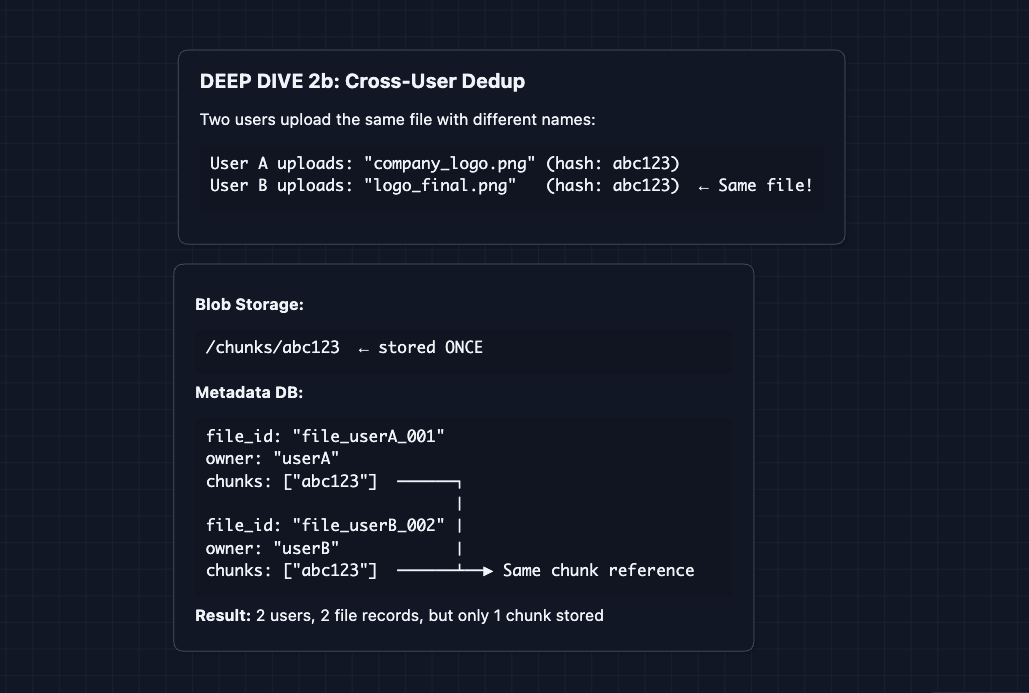The height and width of the screenshot is (693, 1029).
Task: Click the "Two users upload the same file" sentence
Action: (397, 120)
